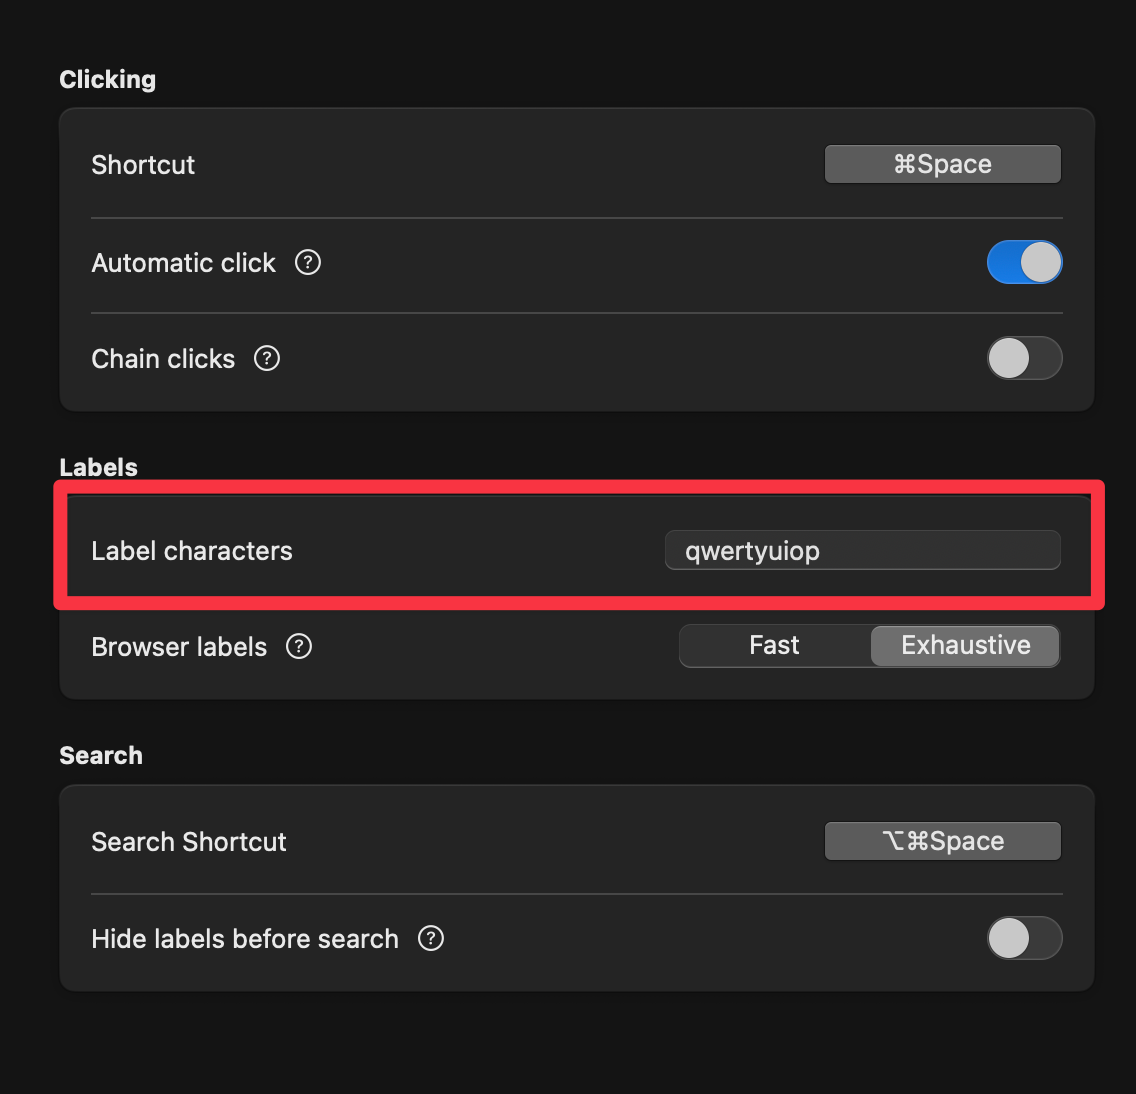
Task: Click the Clicking section heading
Action: pos(108,80)
